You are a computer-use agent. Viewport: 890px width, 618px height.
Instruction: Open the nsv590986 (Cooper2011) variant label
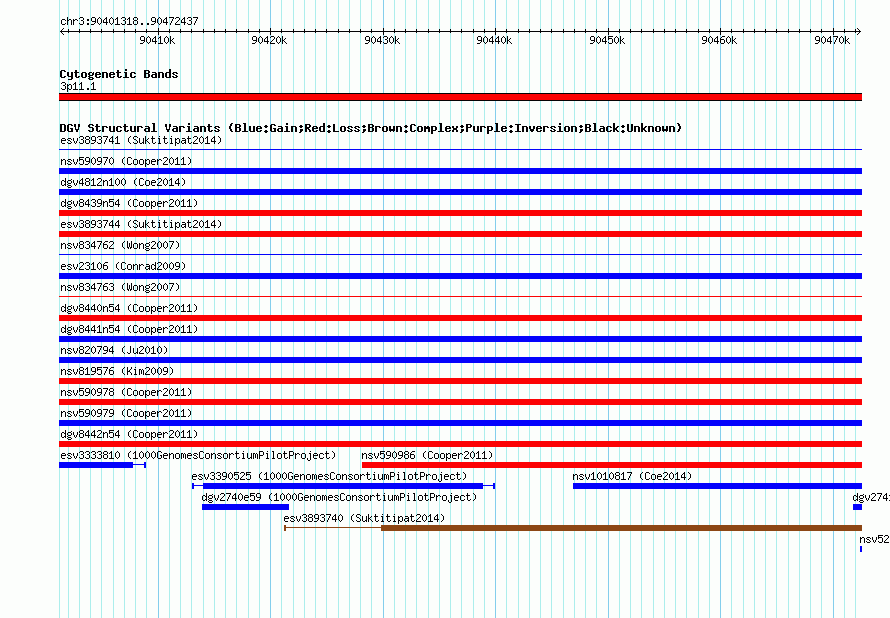pyautogui.click(x=427, y=455)
